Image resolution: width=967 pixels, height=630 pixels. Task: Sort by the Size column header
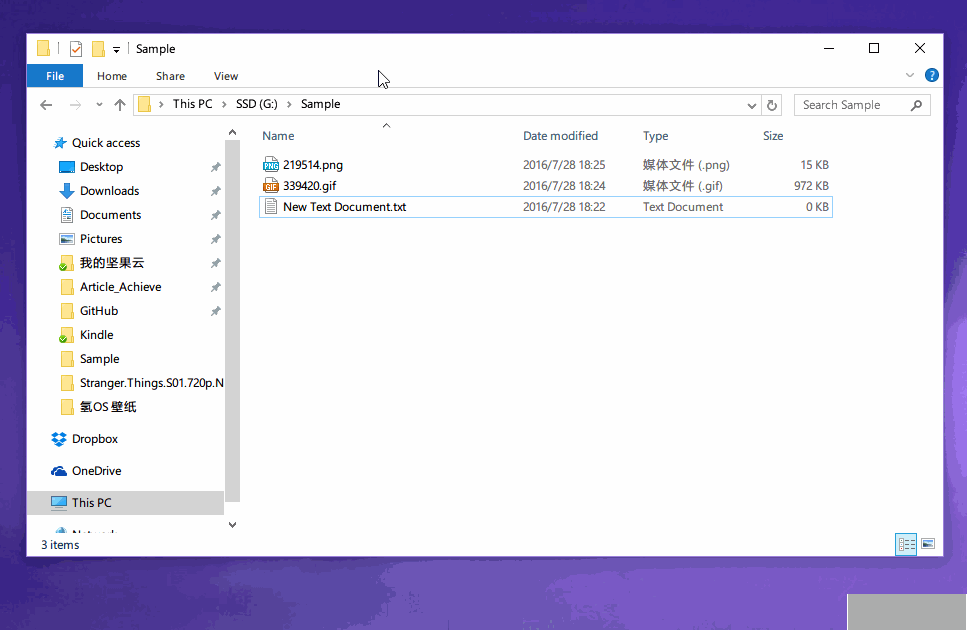click(x=773, y=136)
